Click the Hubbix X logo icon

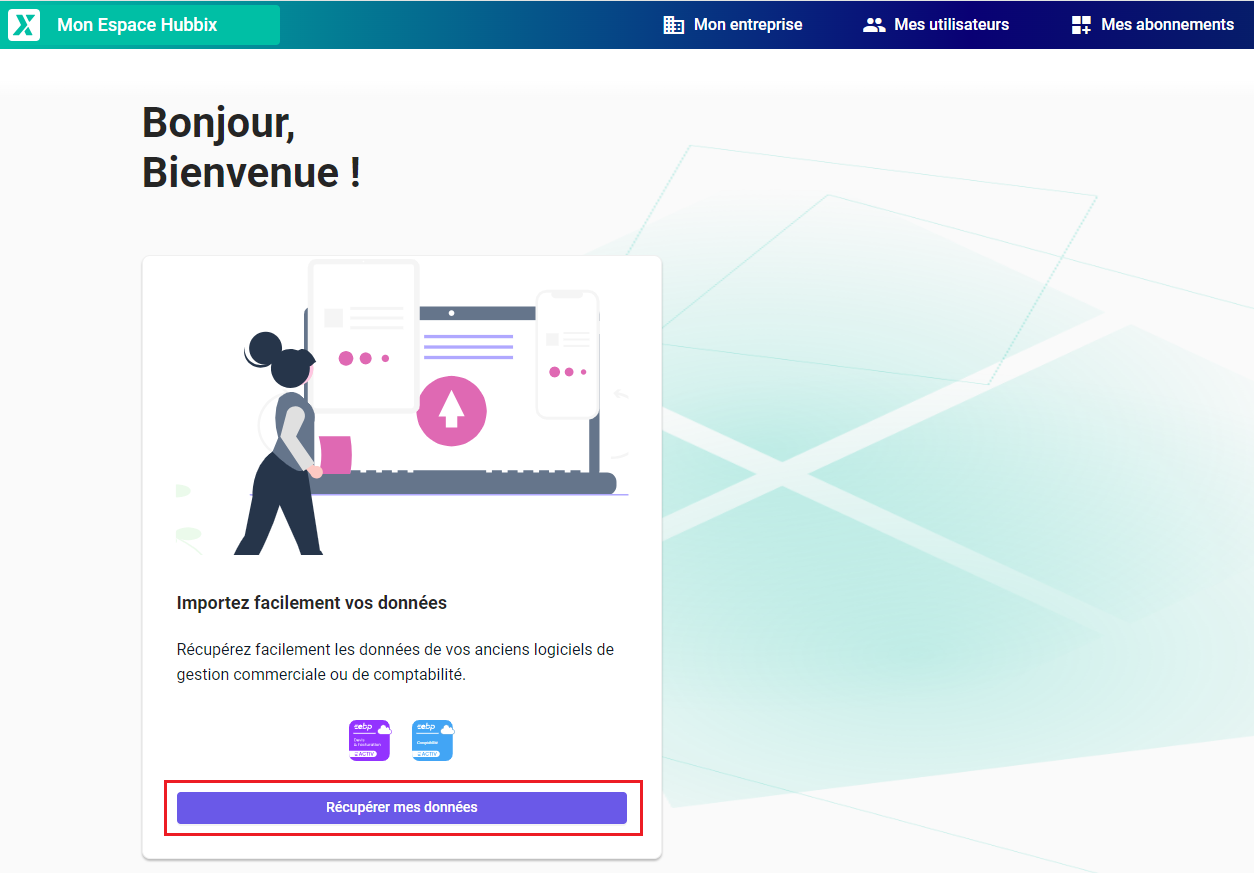(x=22, y=24)
